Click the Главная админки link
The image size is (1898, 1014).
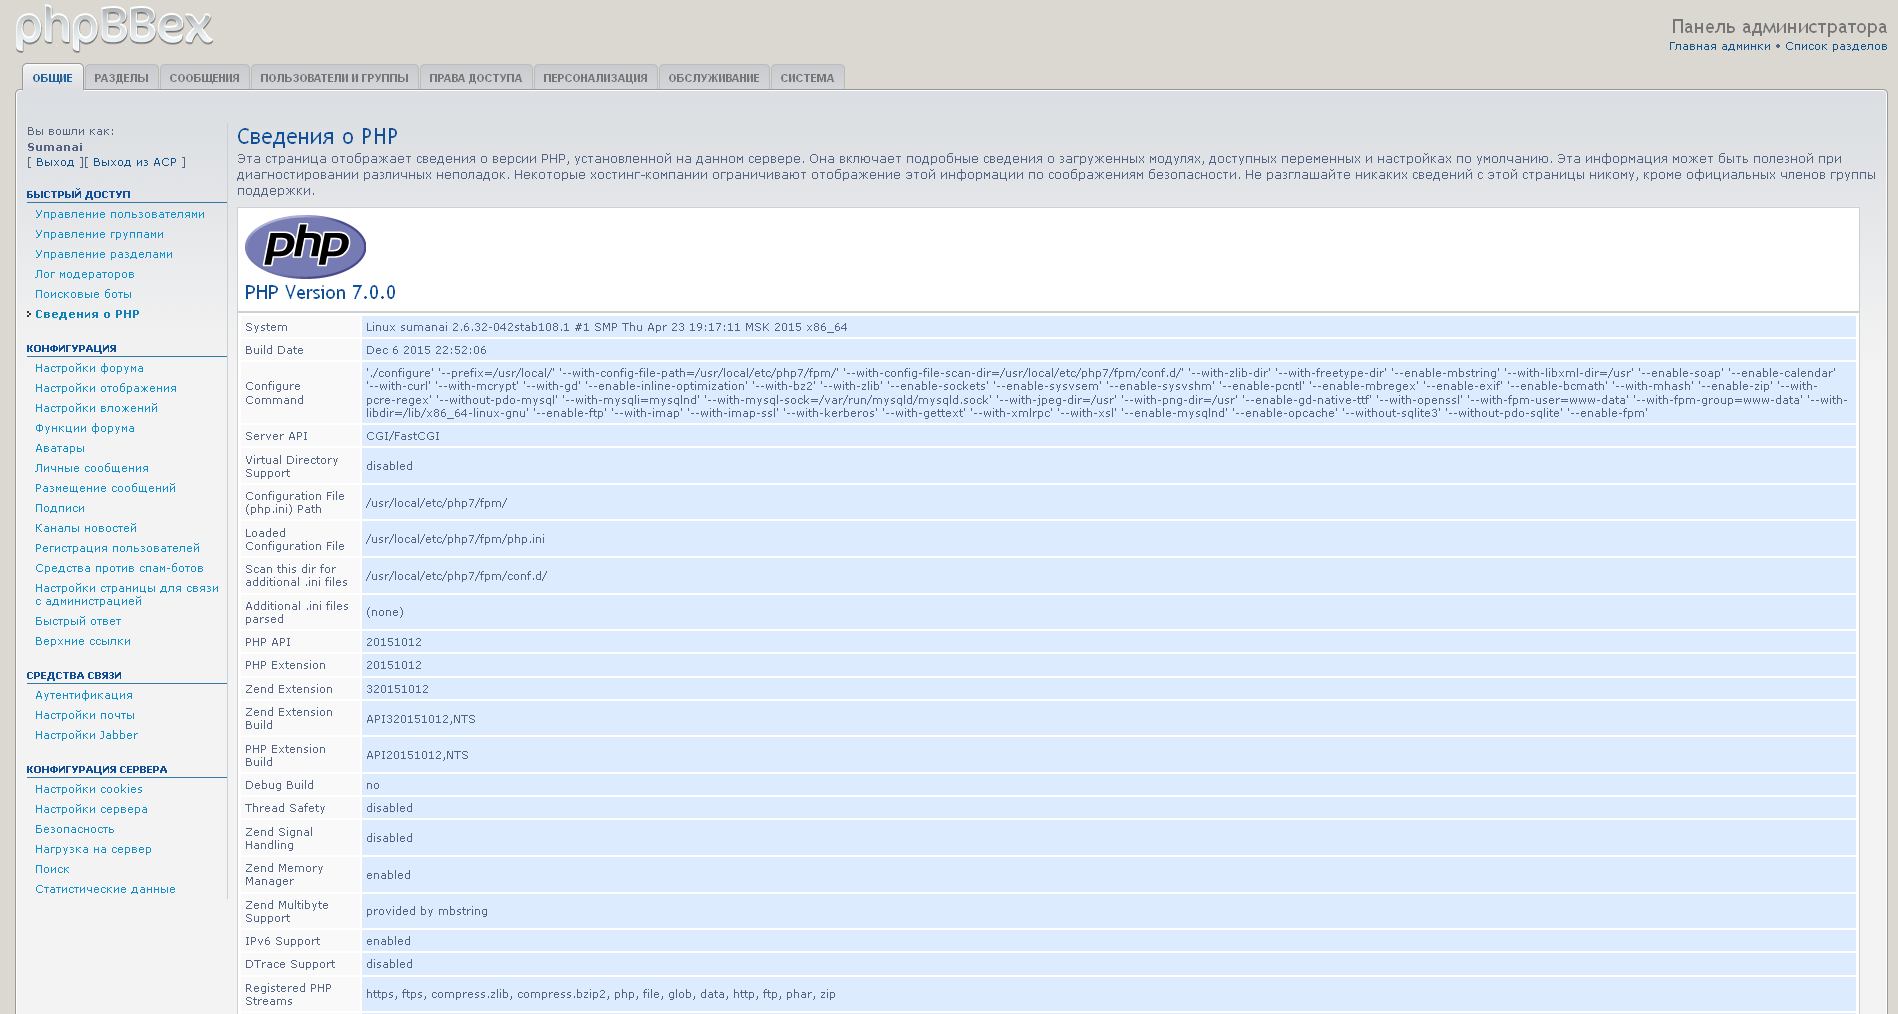point(1719,46)
